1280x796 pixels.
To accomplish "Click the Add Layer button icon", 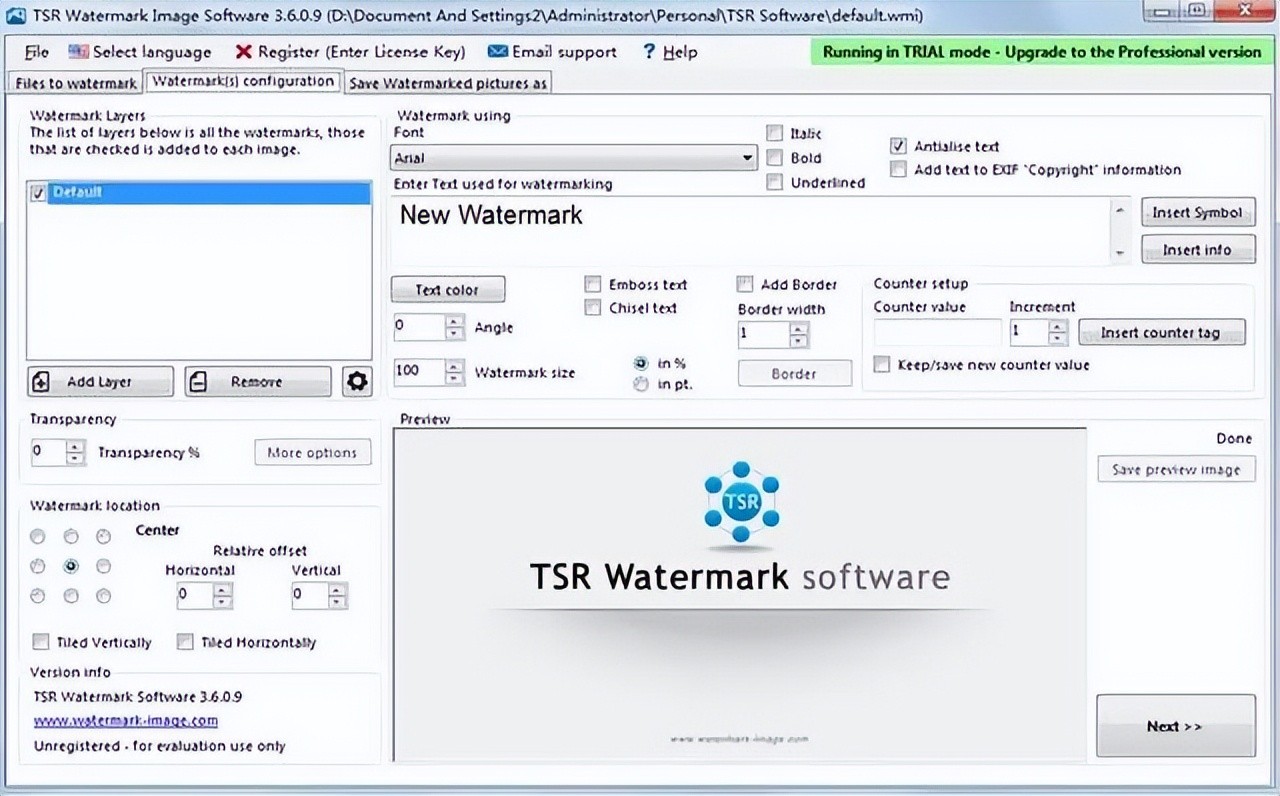I will click(x=42, y=382).
